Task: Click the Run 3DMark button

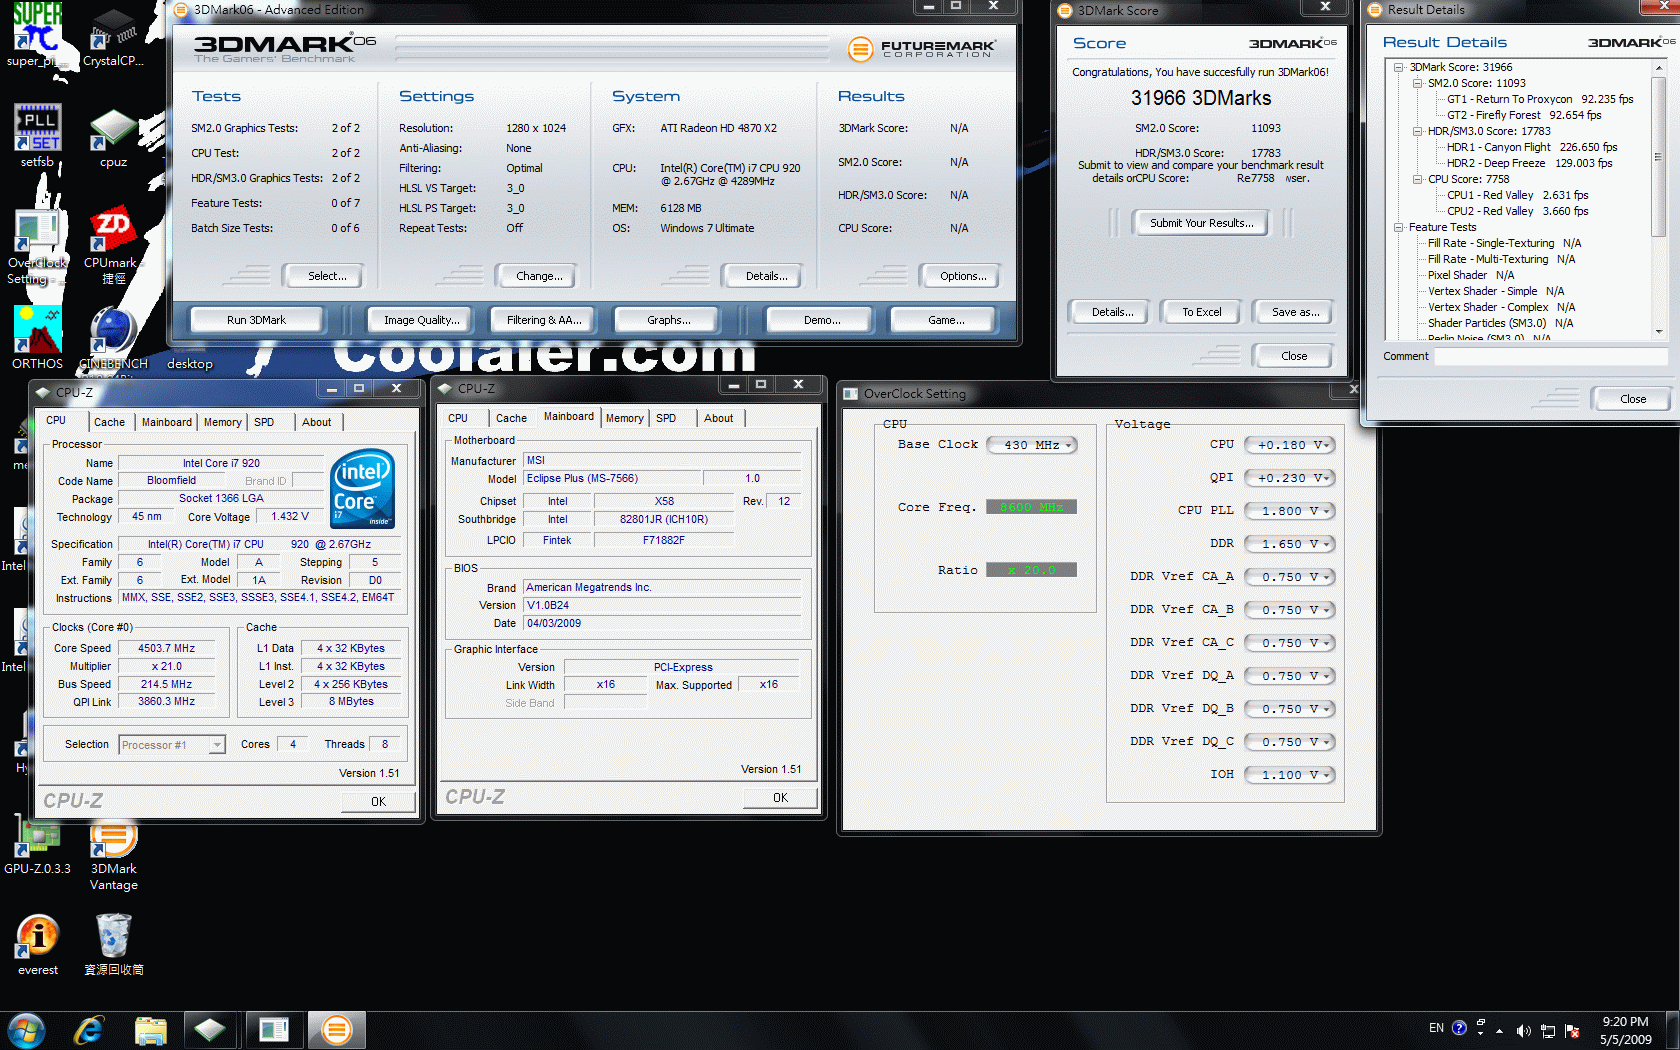Action: tap(256, 320)
